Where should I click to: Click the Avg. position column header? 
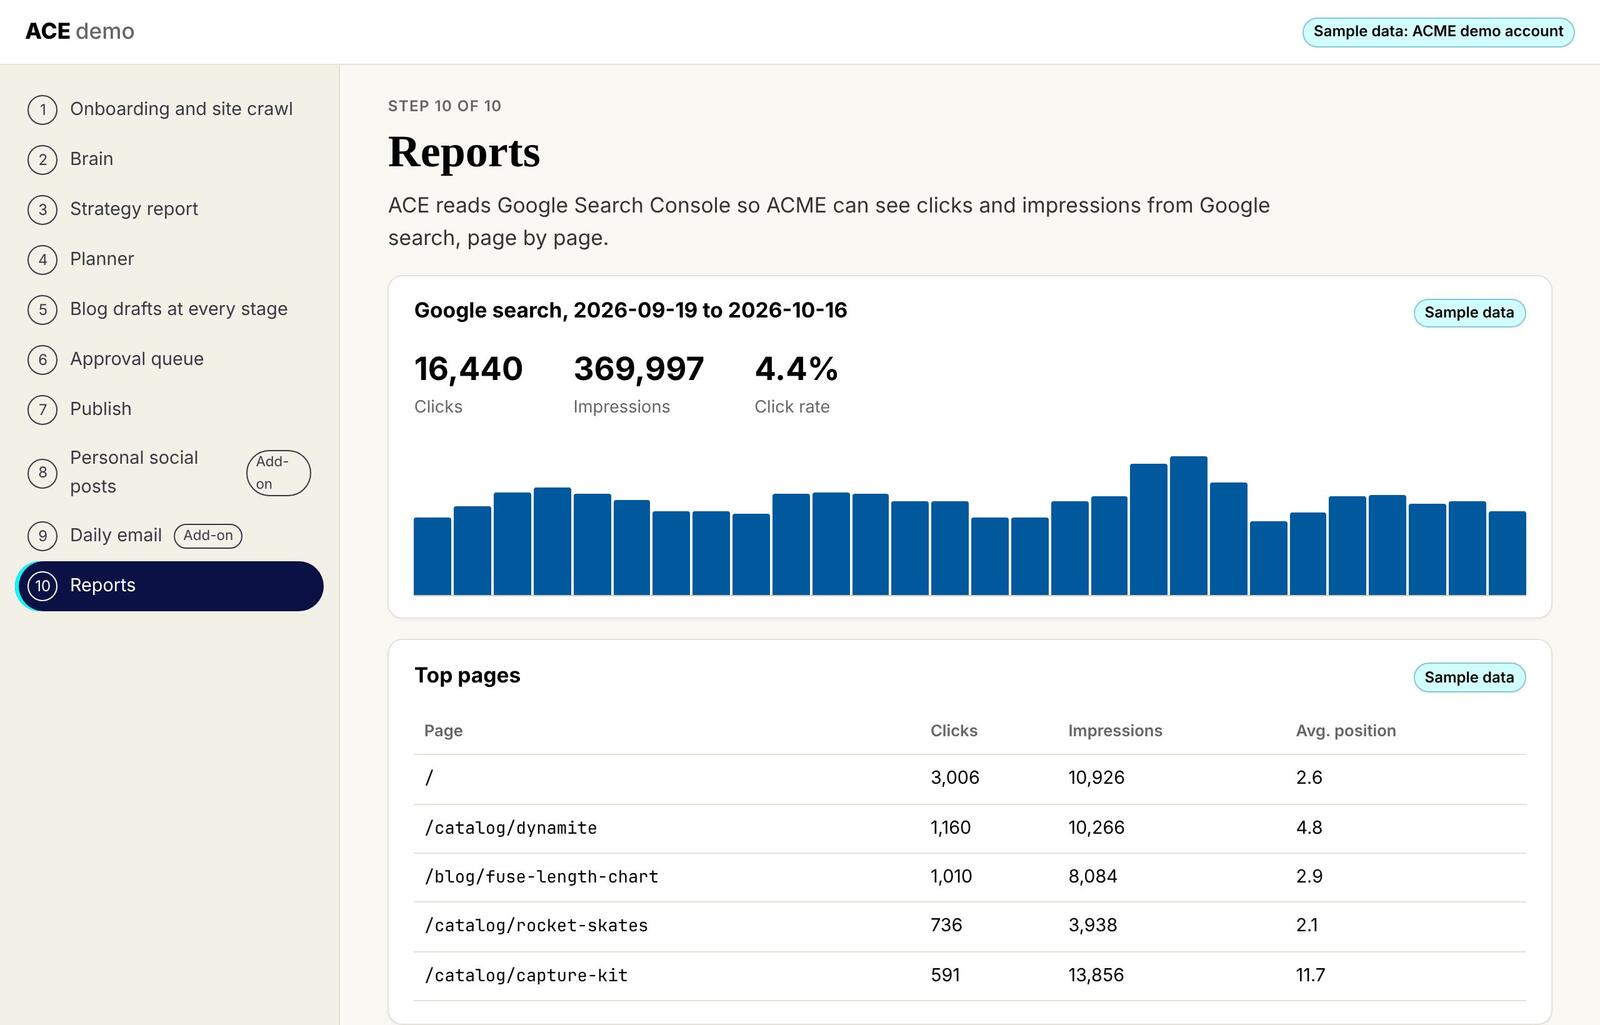pyautogui.click(x=1346, y=731)
